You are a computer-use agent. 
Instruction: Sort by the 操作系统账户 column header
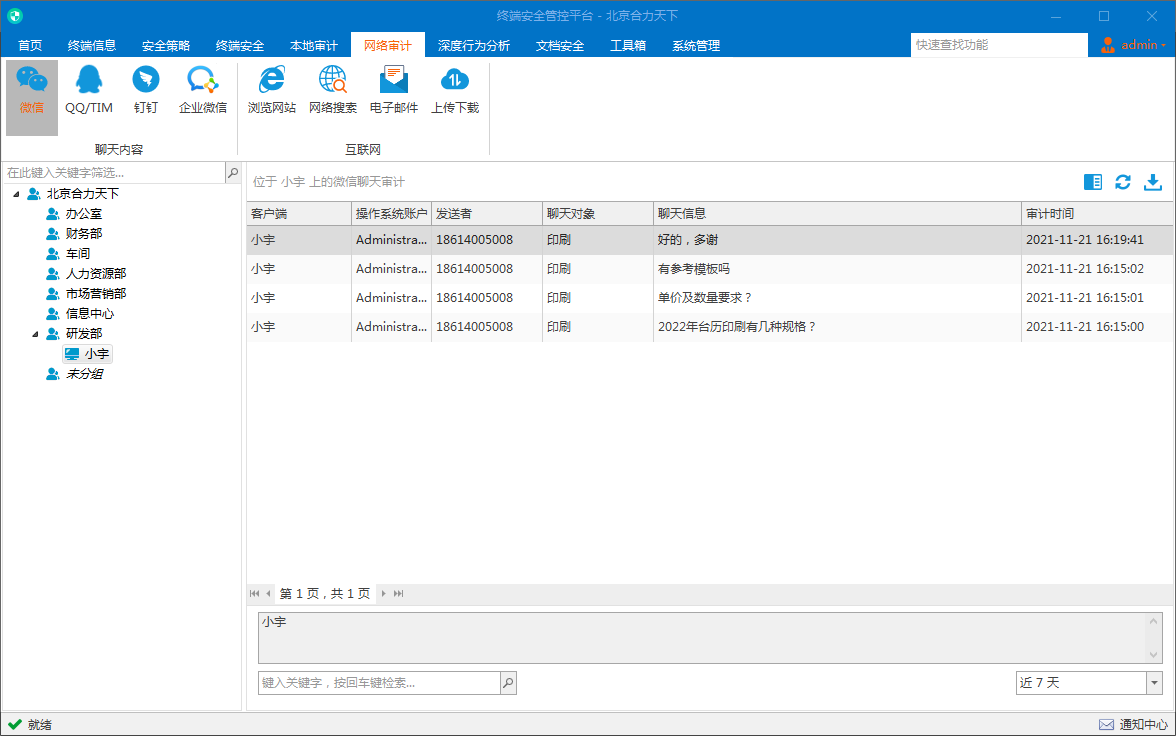click(x=392, y=214)
